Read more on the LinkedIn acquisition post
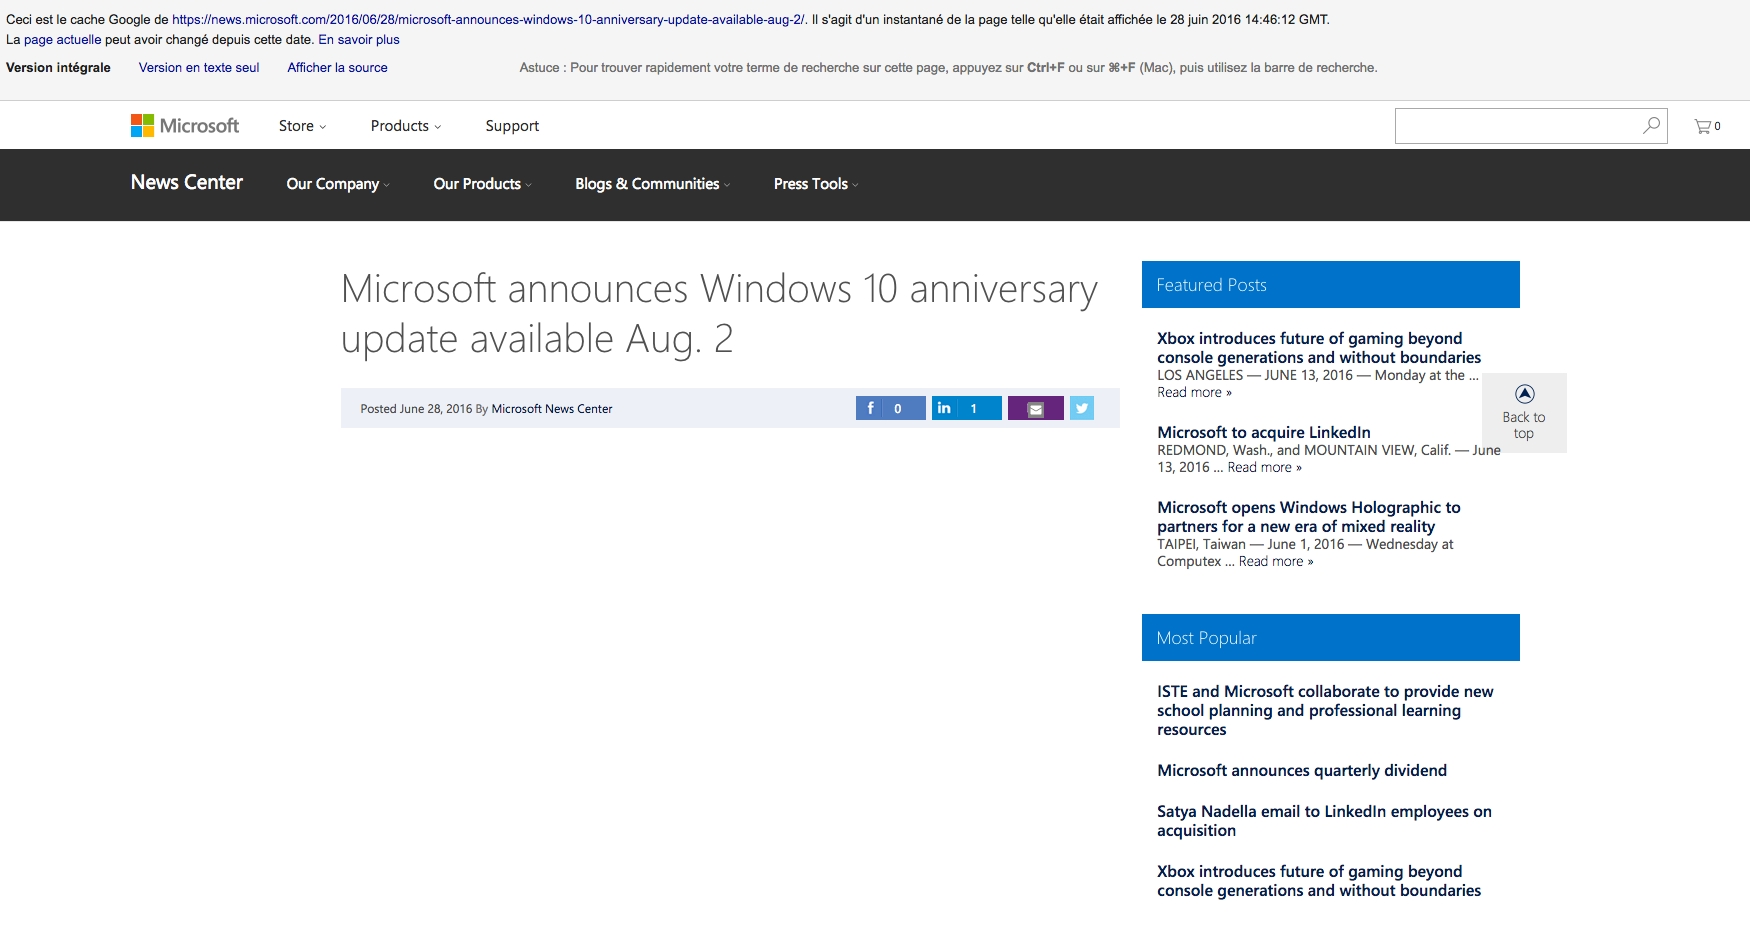This screenshot has height=925, width=1750. point(1264,467)
